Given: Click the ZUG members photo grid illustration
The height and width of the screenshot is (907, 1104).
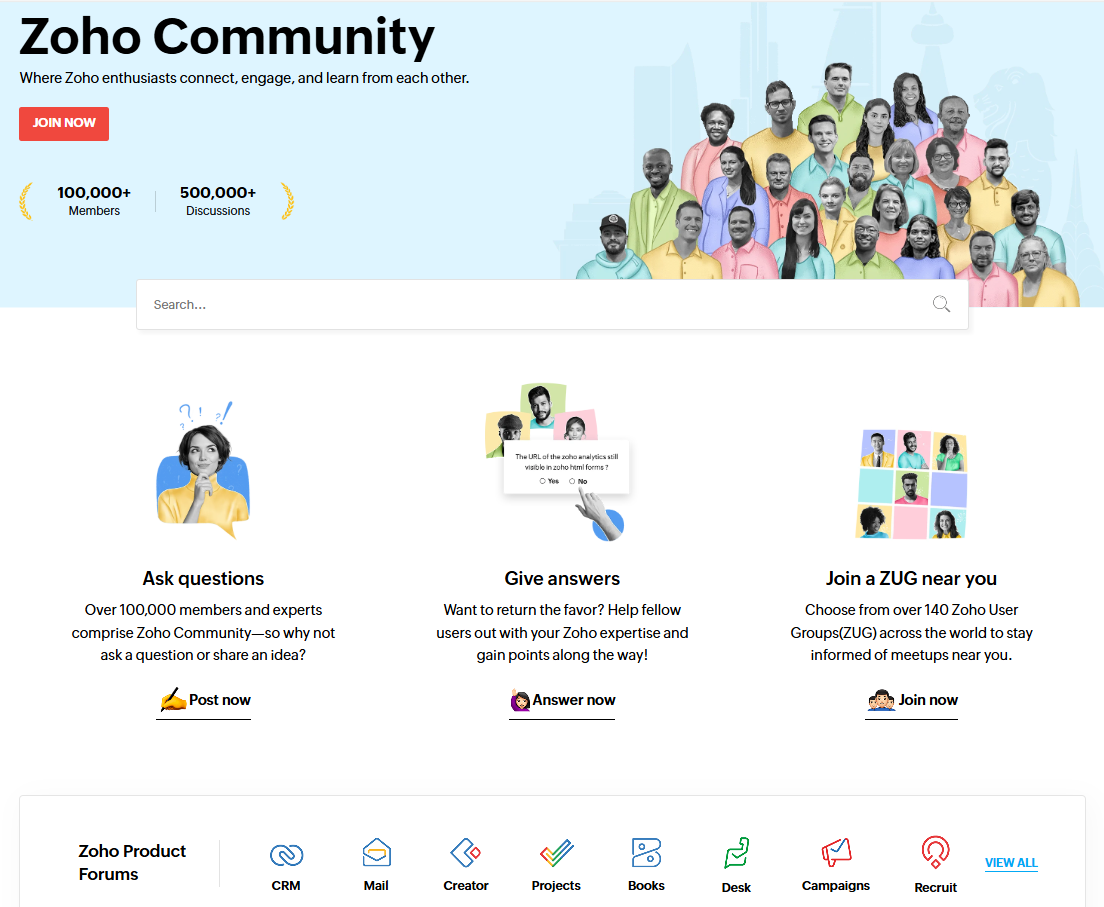Looking at the screenshot, I should coord(911,484).
